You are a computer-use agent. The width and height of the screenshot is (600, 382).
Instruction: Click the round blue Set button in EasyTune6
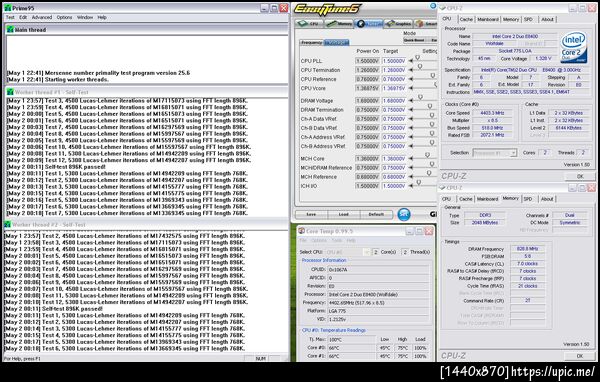coord(404,214)
